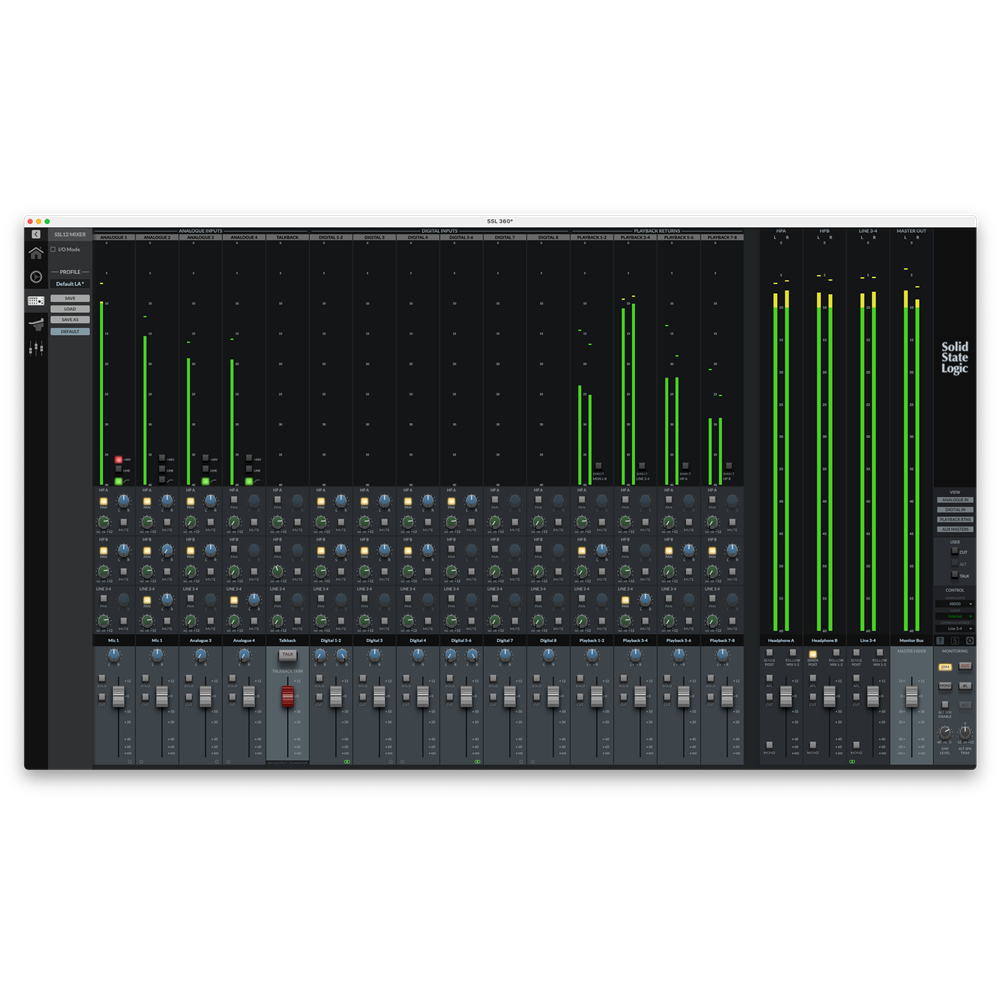Screen dimensions: 1000x1000
Task: Open the three-faders icon in sidebar
Action: 36,348
